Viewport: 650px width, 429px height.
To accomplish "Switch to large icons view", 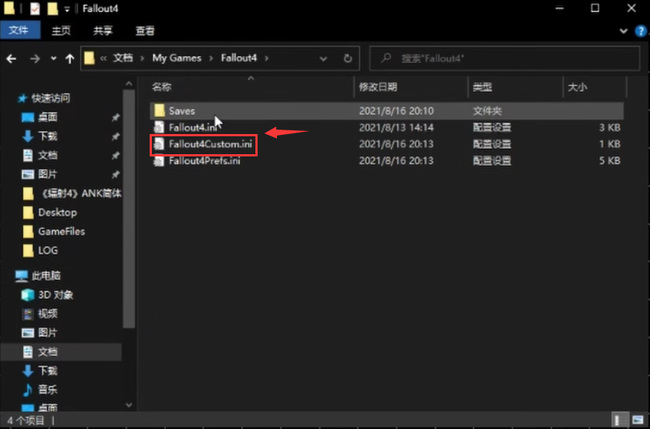I will 638,421.
